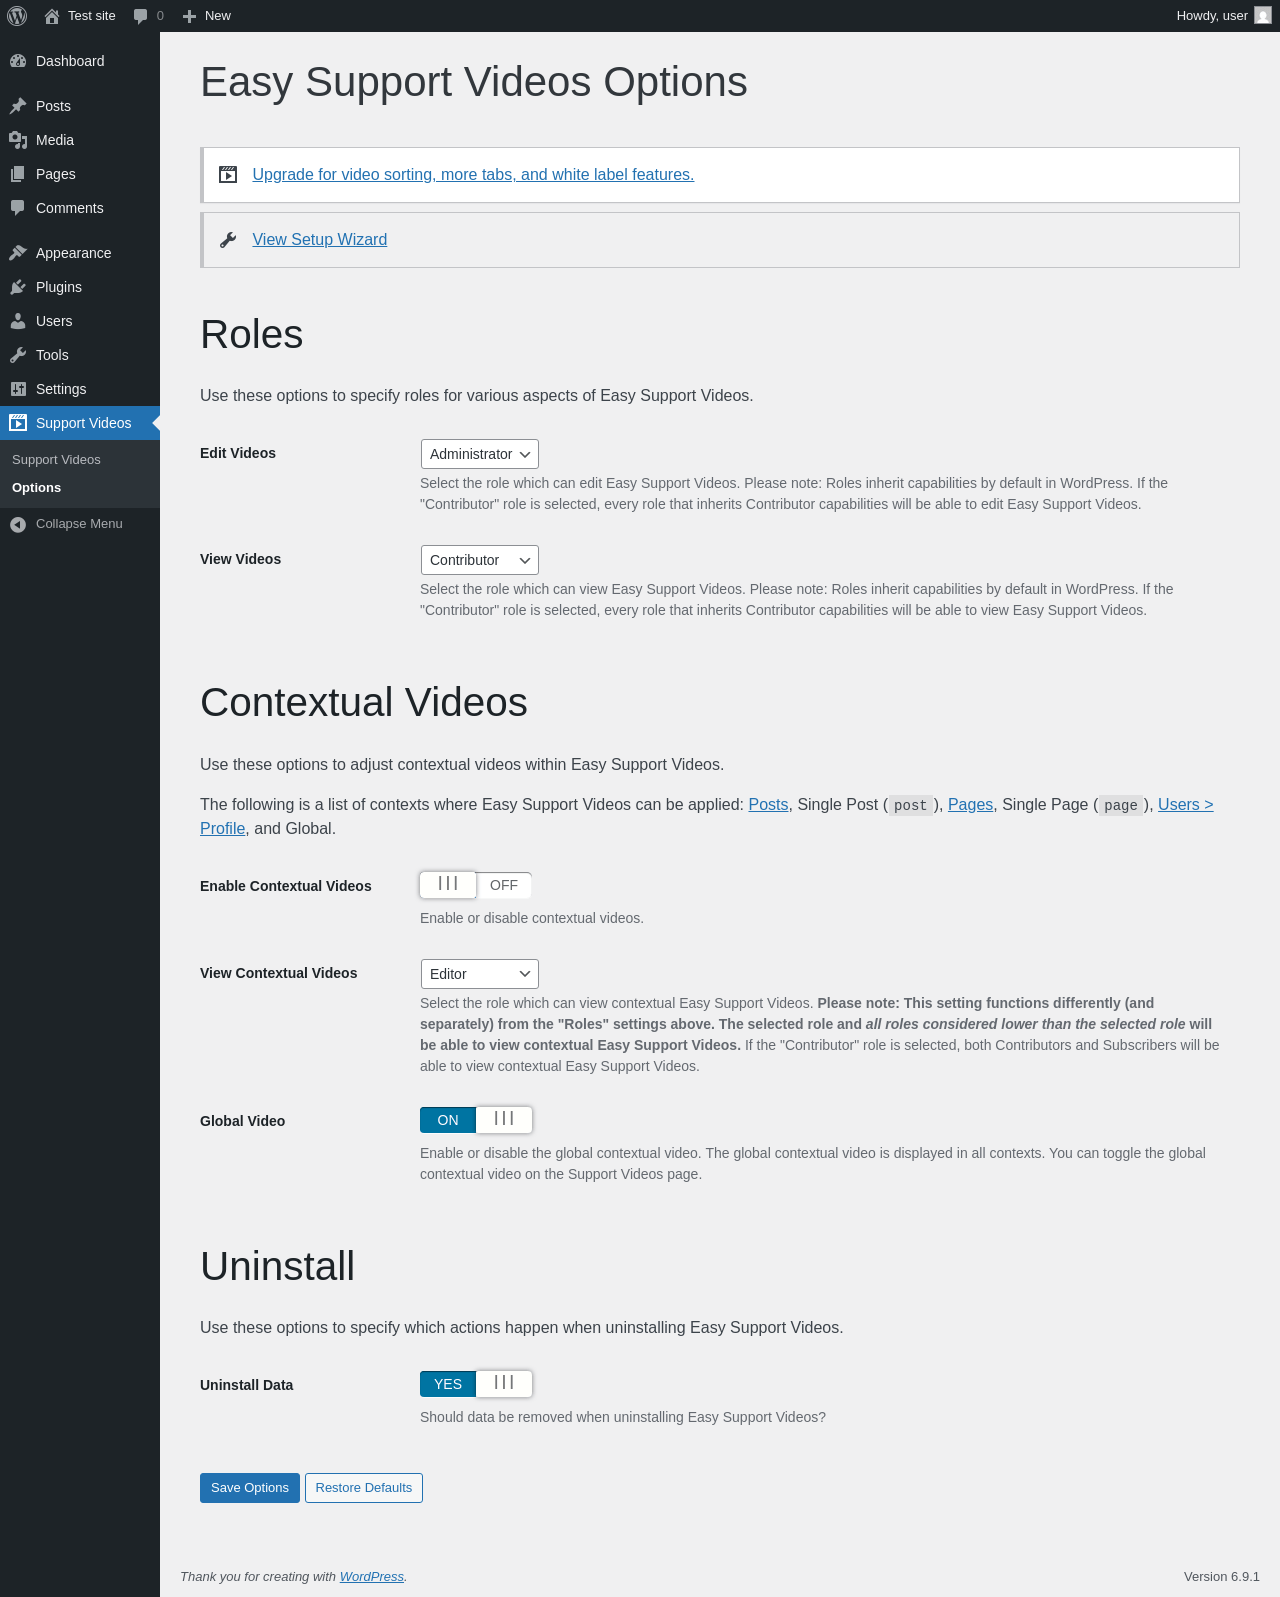Click the Collapse Menu arrow icon
Image resolution: width=1280 pixels, height=1597 pixels.
[x=18, y=524]
